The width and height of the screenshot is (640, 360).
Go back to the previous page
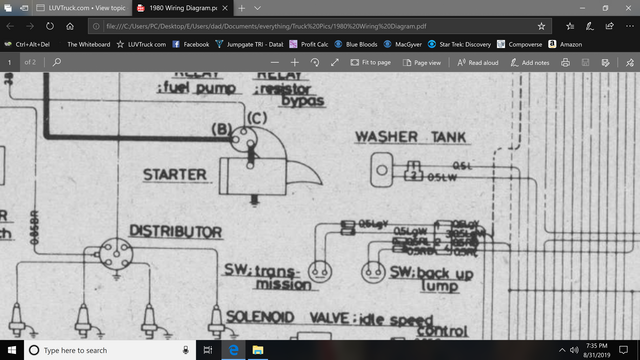(x=10, y=26)
